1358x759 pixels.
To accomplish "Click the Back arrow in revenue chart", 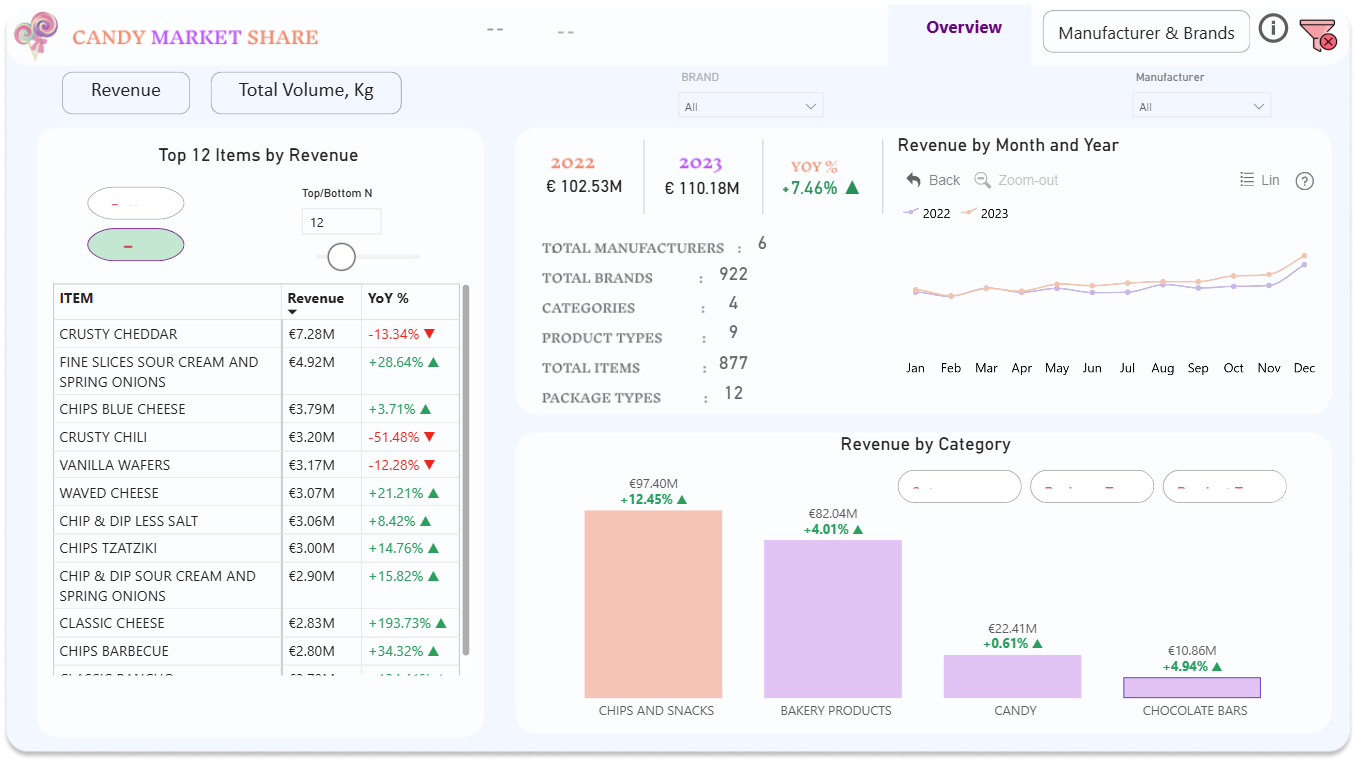I will (914, 180).
